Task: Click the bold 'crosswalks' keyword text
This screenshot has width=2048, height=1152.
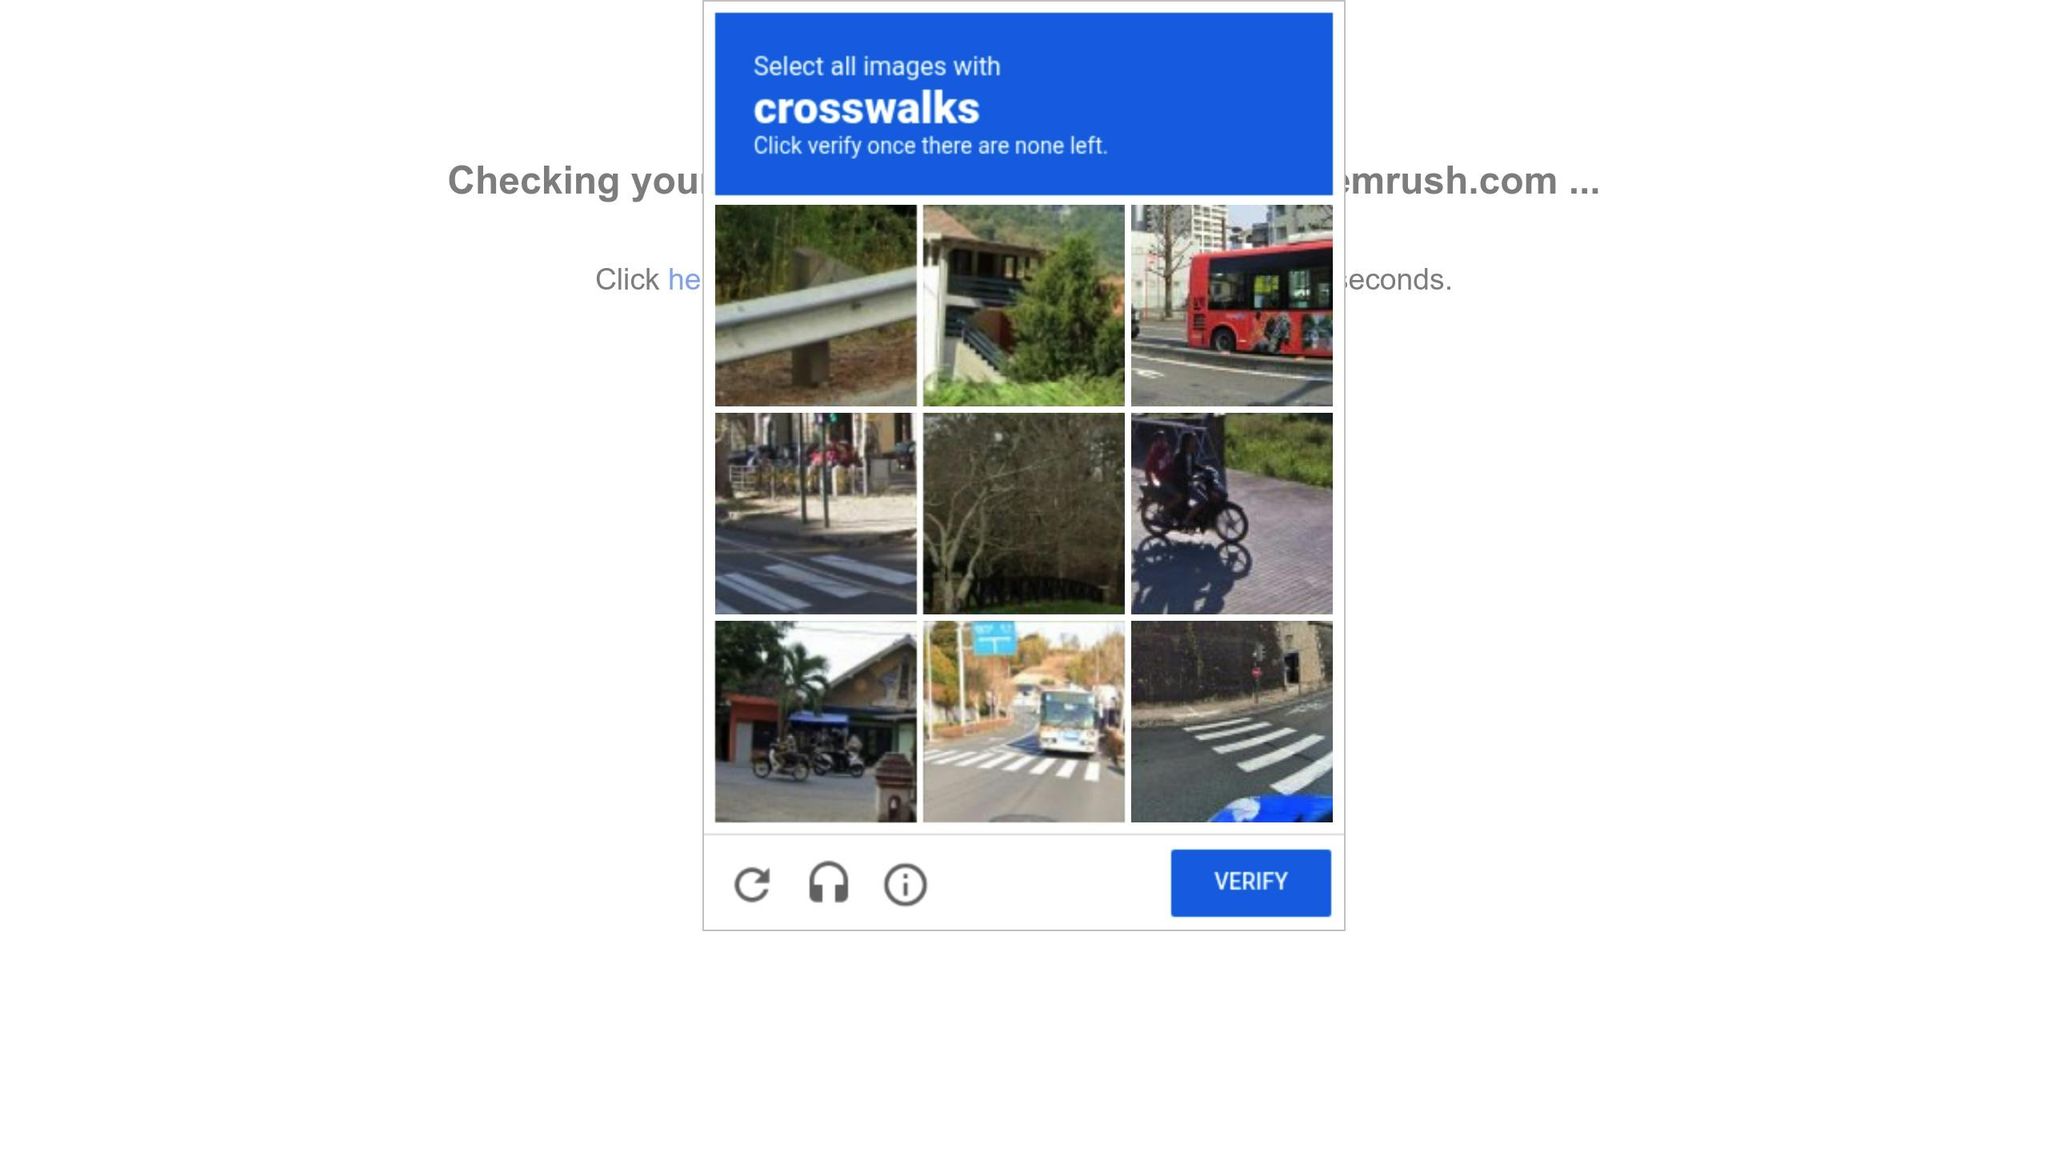Action: [x=866, y=108]
